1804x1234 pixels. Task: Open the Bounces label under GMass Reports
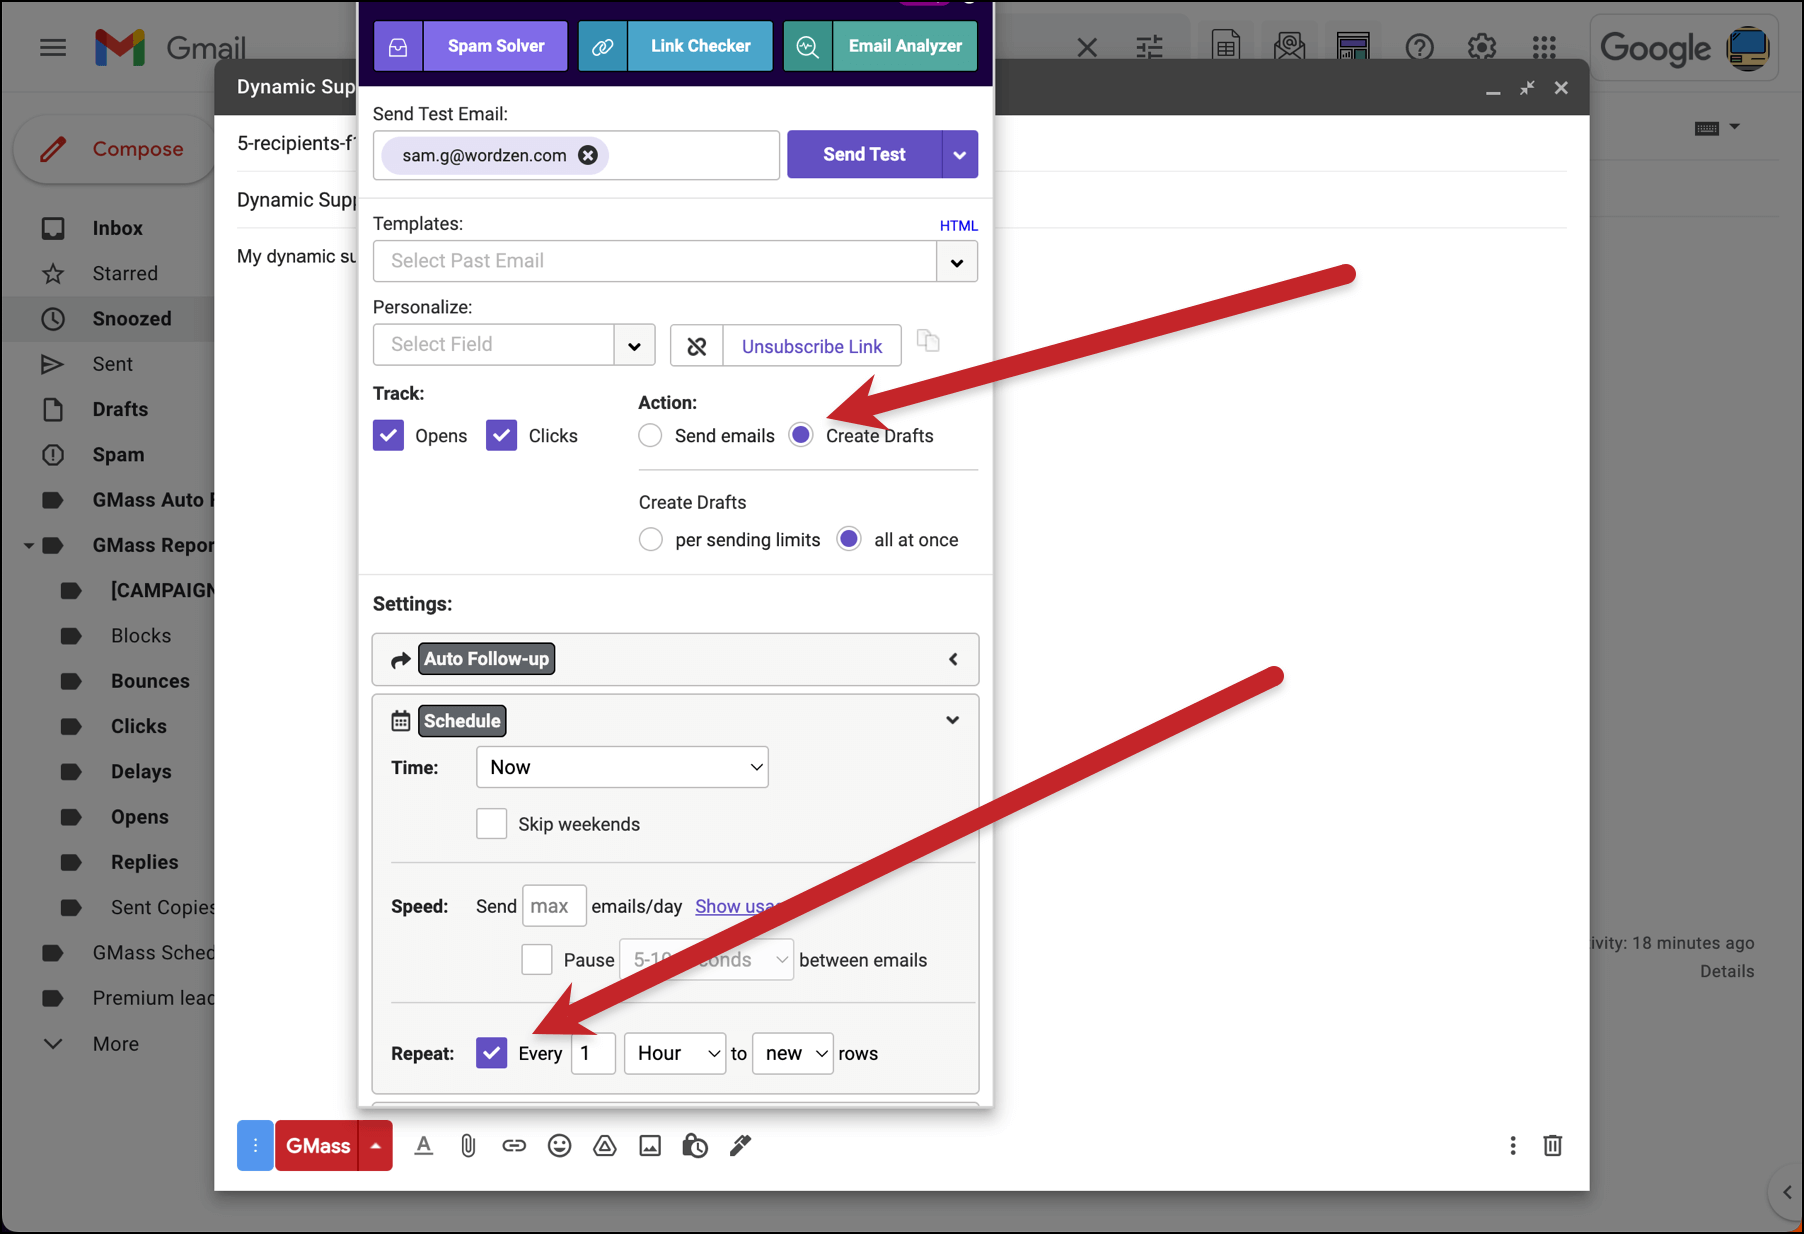[150, 681]
